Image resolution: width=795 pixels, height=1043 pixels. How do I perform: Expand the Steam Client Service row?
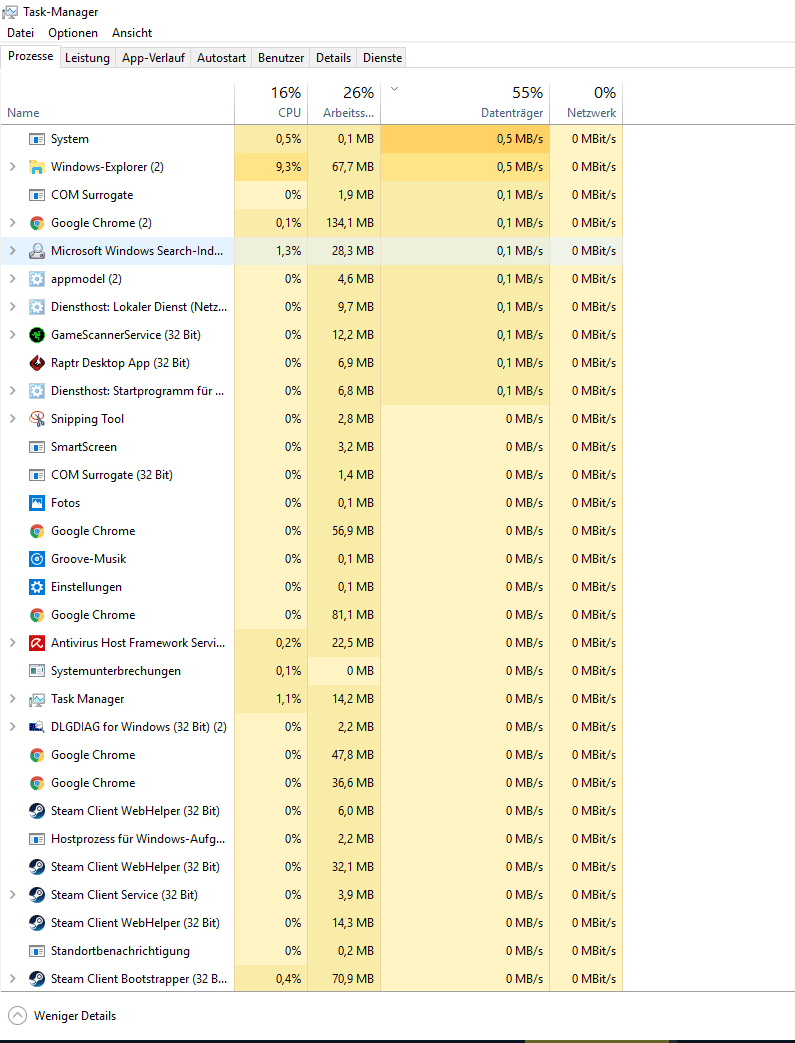click(x=13, y=895)
